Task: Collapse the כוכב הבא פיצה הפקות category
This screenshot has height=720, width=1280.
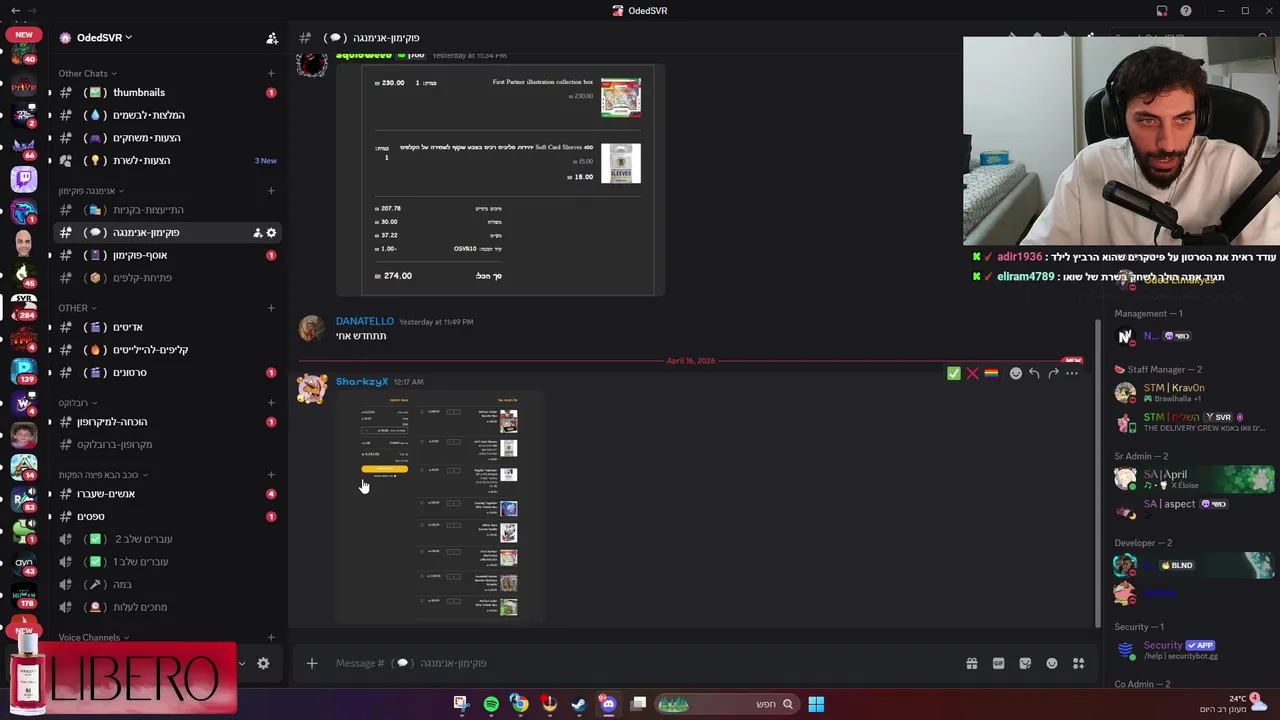Action: click(x=103, y=475)
